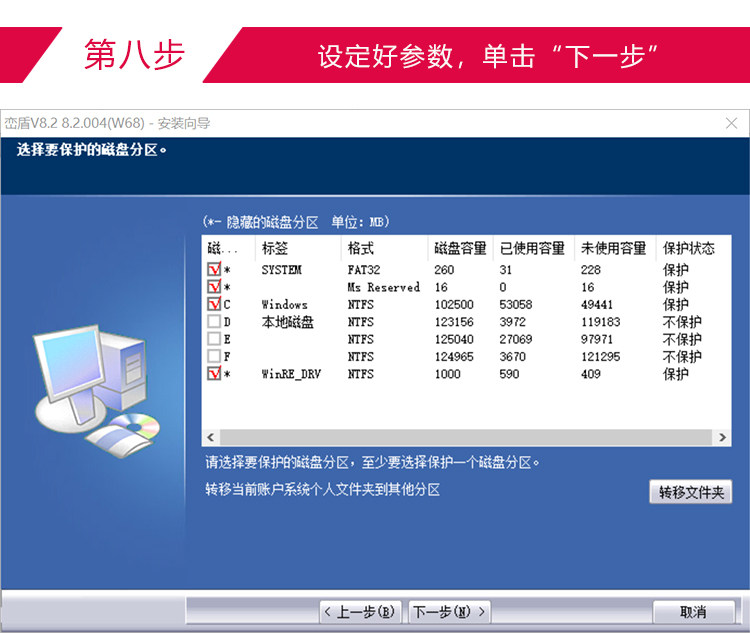Click used capacity value 27069
Screen dimensions: 750x633
pos(516,339)
